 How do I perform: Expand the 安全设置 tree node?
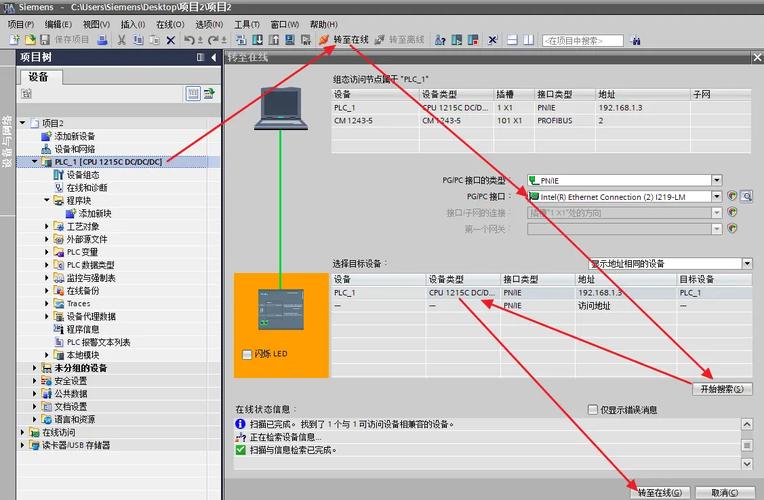[35, 381]
